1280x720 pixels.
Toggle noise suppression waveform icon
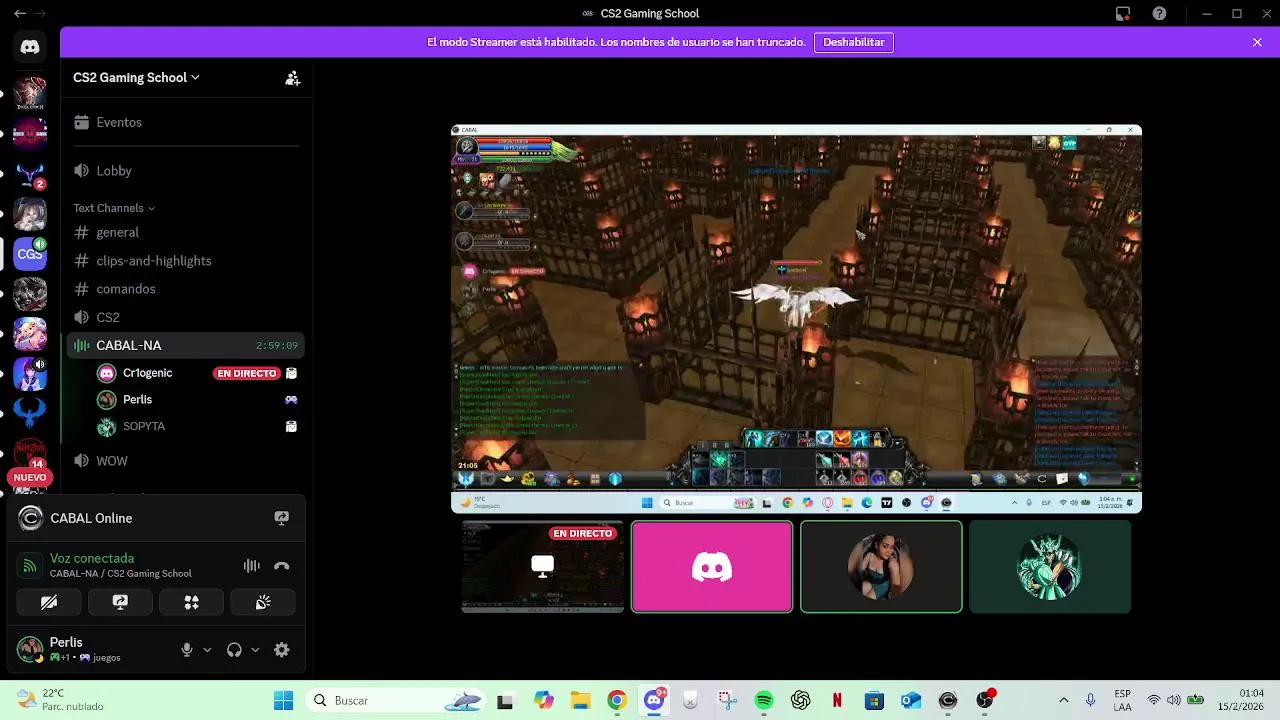tap(252, 566)
